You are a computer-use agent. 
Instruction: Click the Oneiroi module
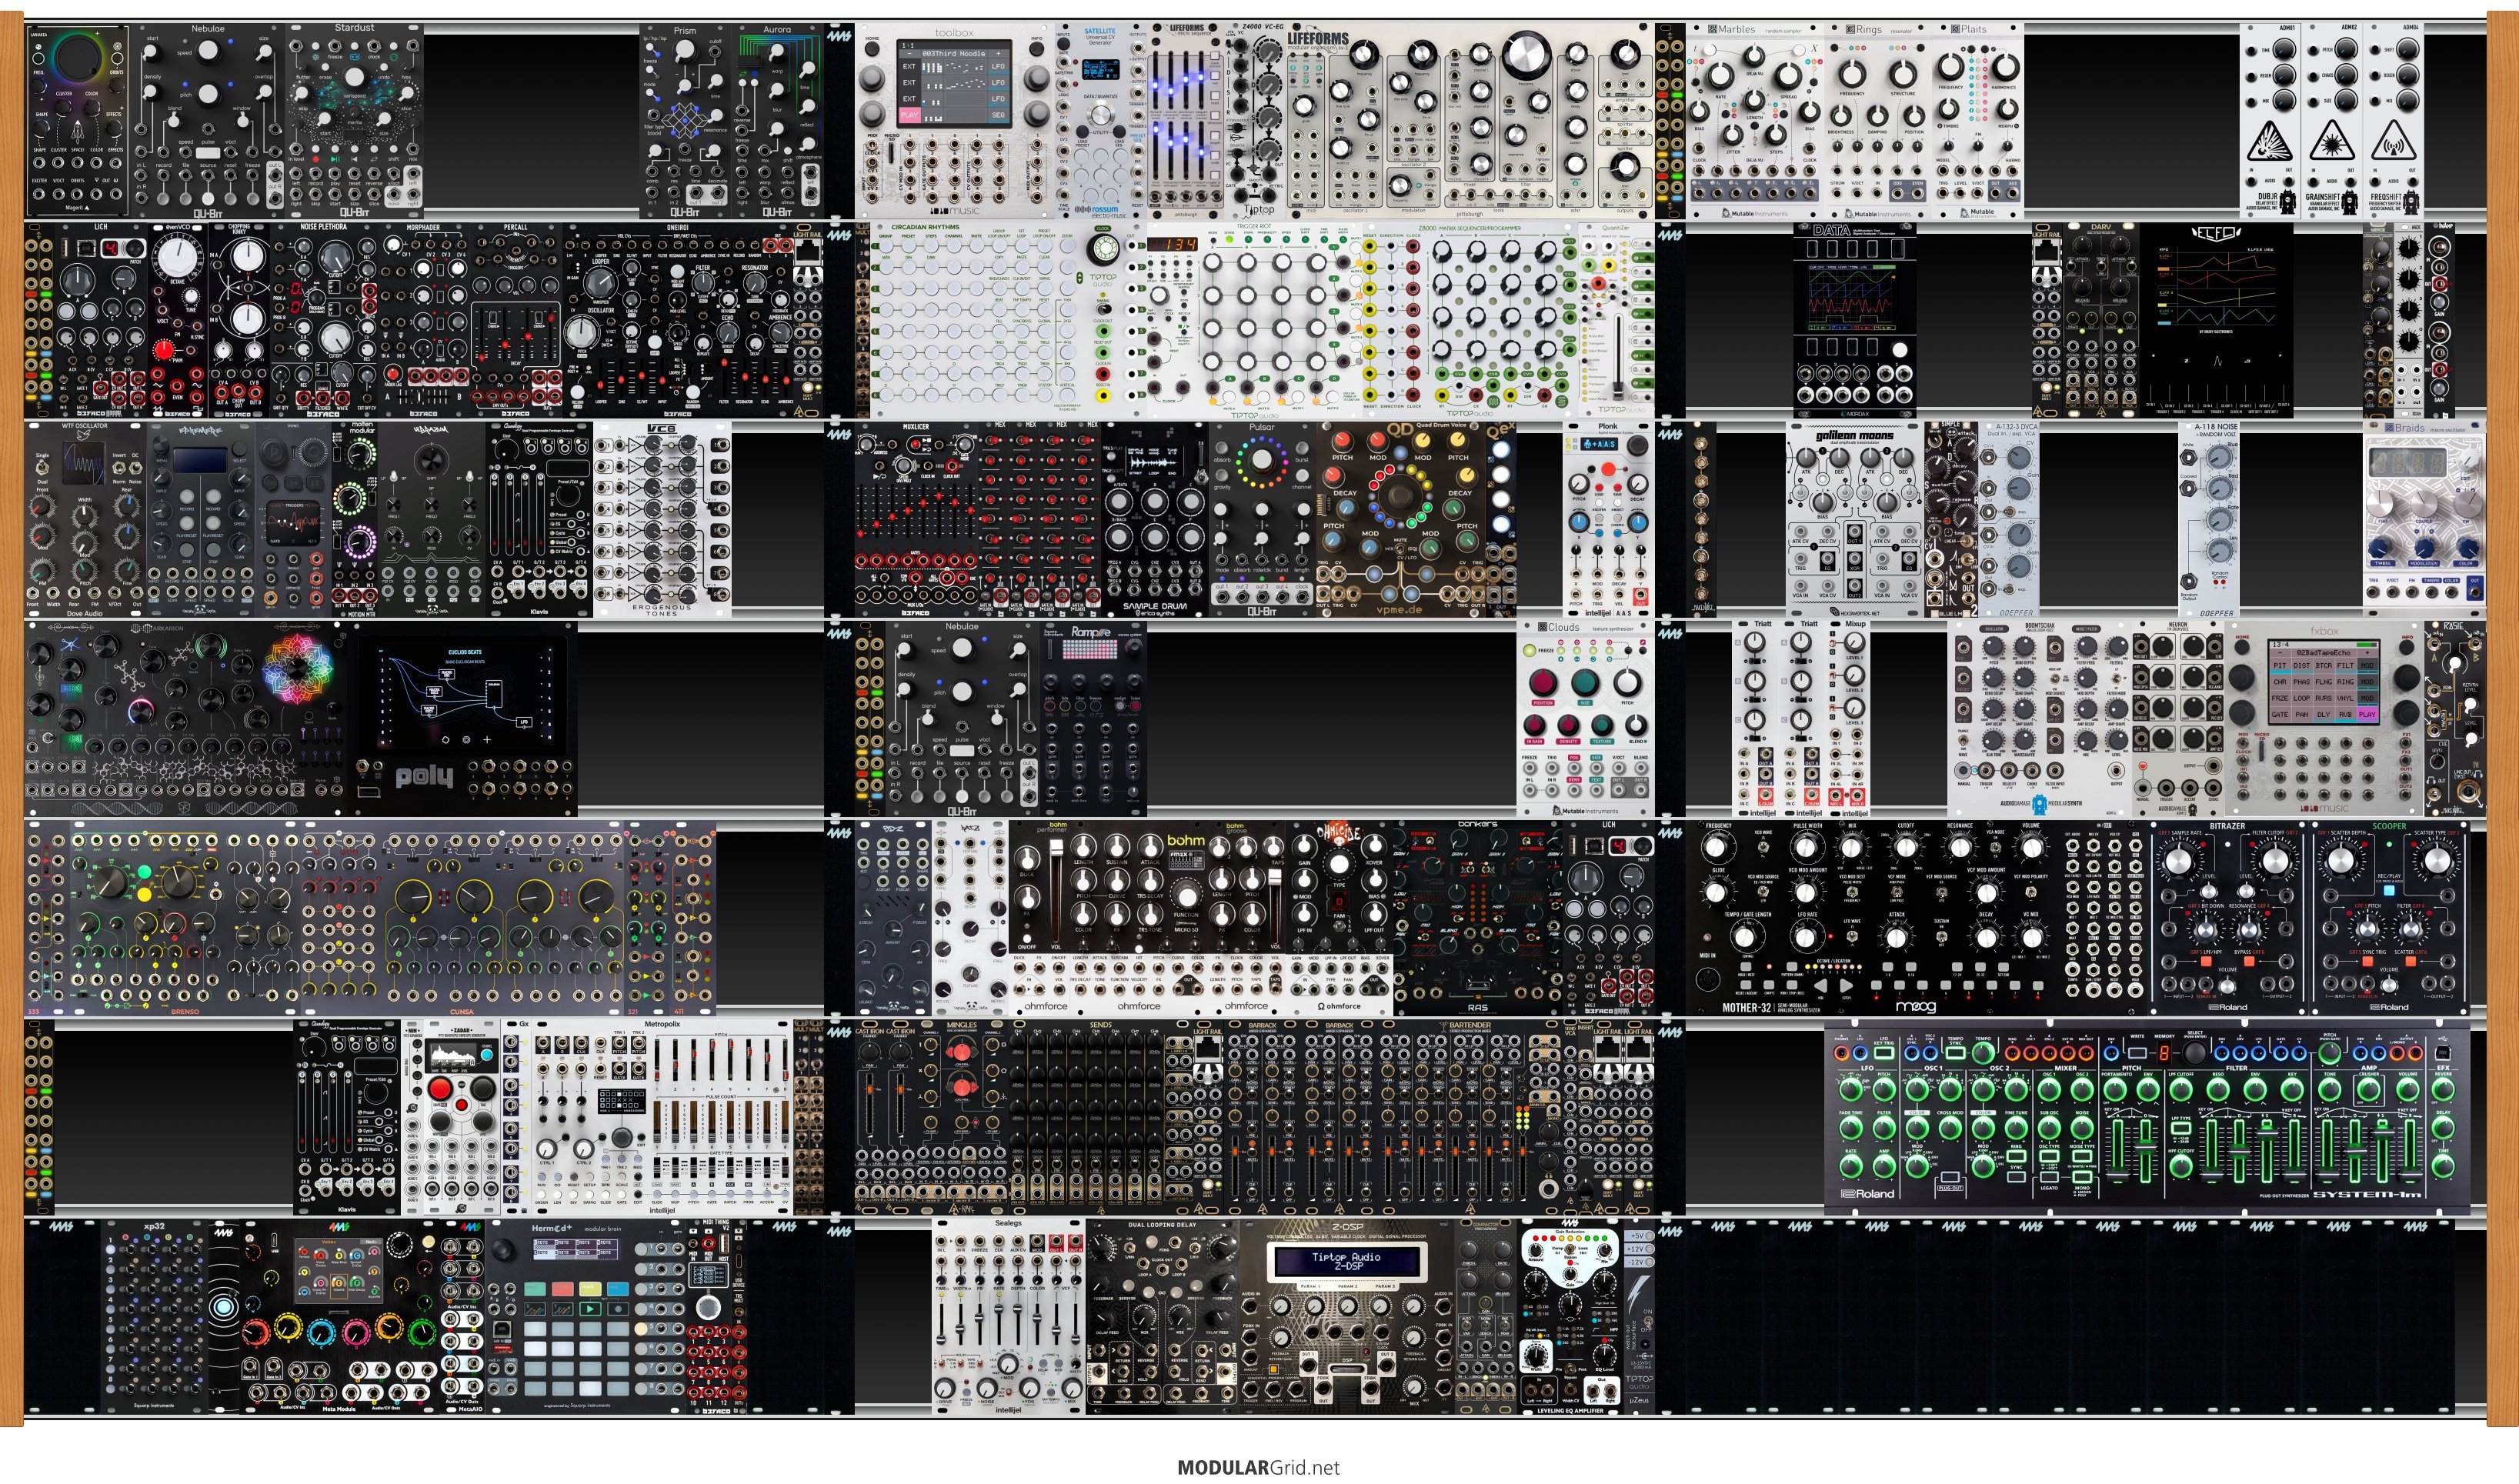pos(678,320)
